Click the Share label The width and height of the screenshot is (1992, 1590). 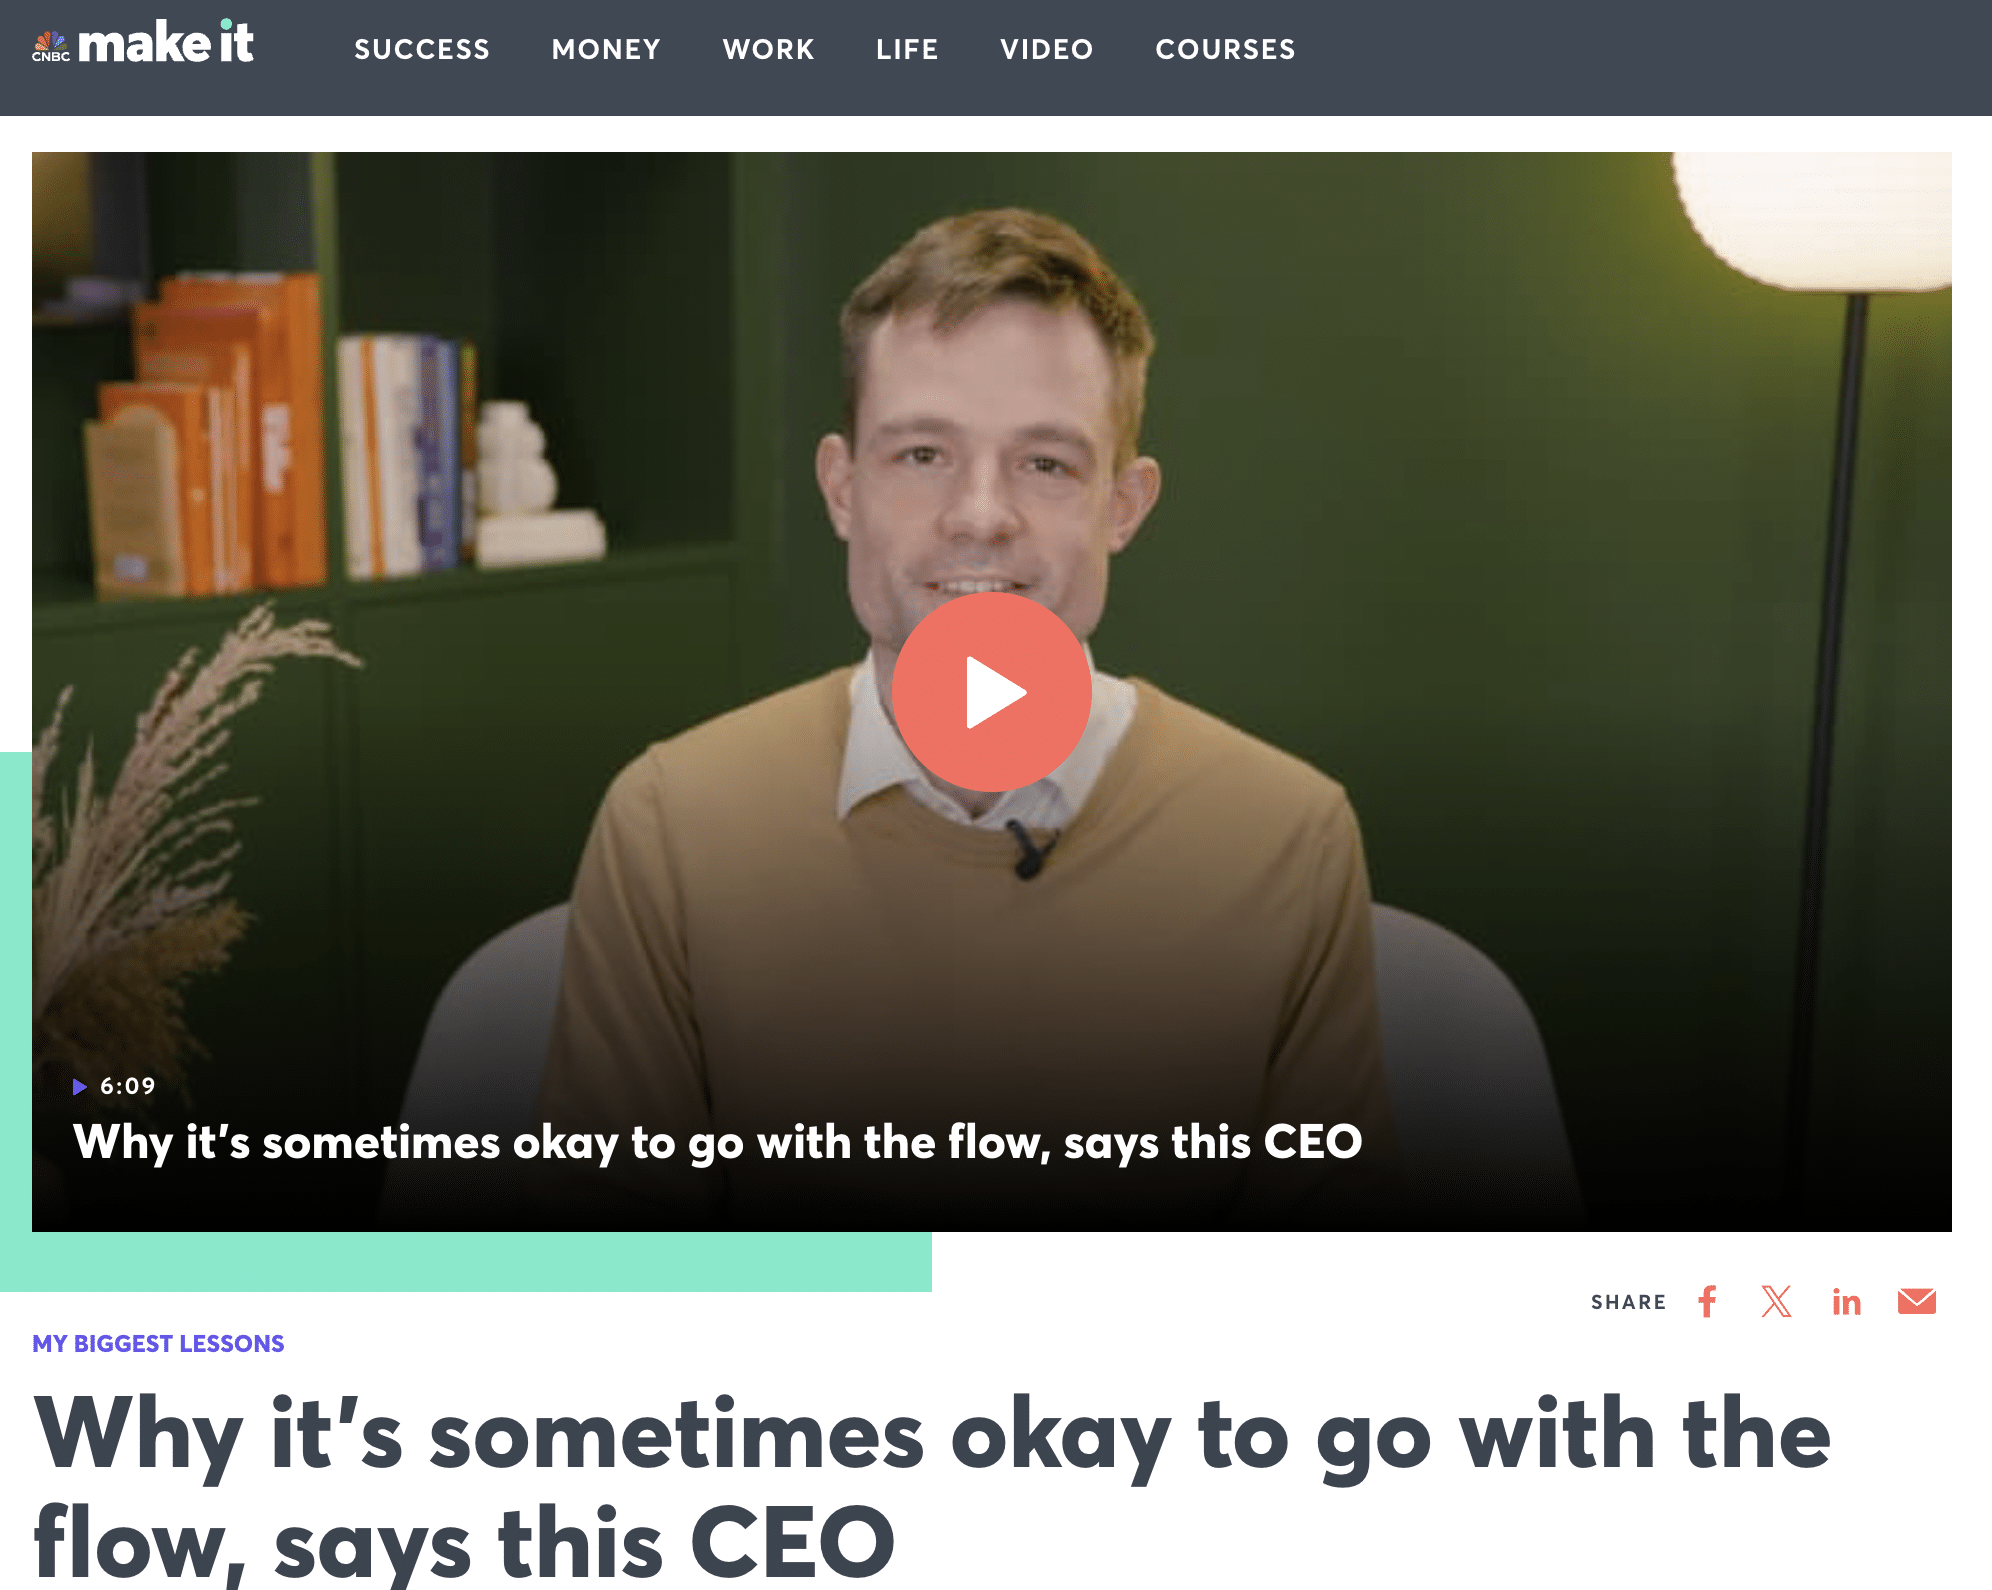[x=1628, y=1302]
